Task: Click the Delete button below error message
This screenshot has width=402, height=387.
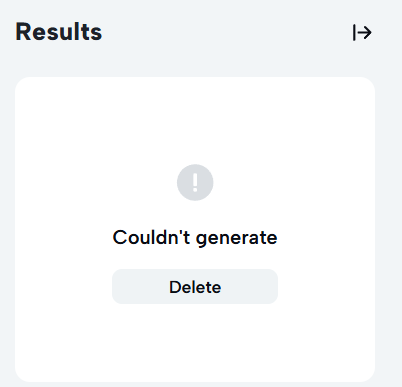Action: click(x=195, y=287)
